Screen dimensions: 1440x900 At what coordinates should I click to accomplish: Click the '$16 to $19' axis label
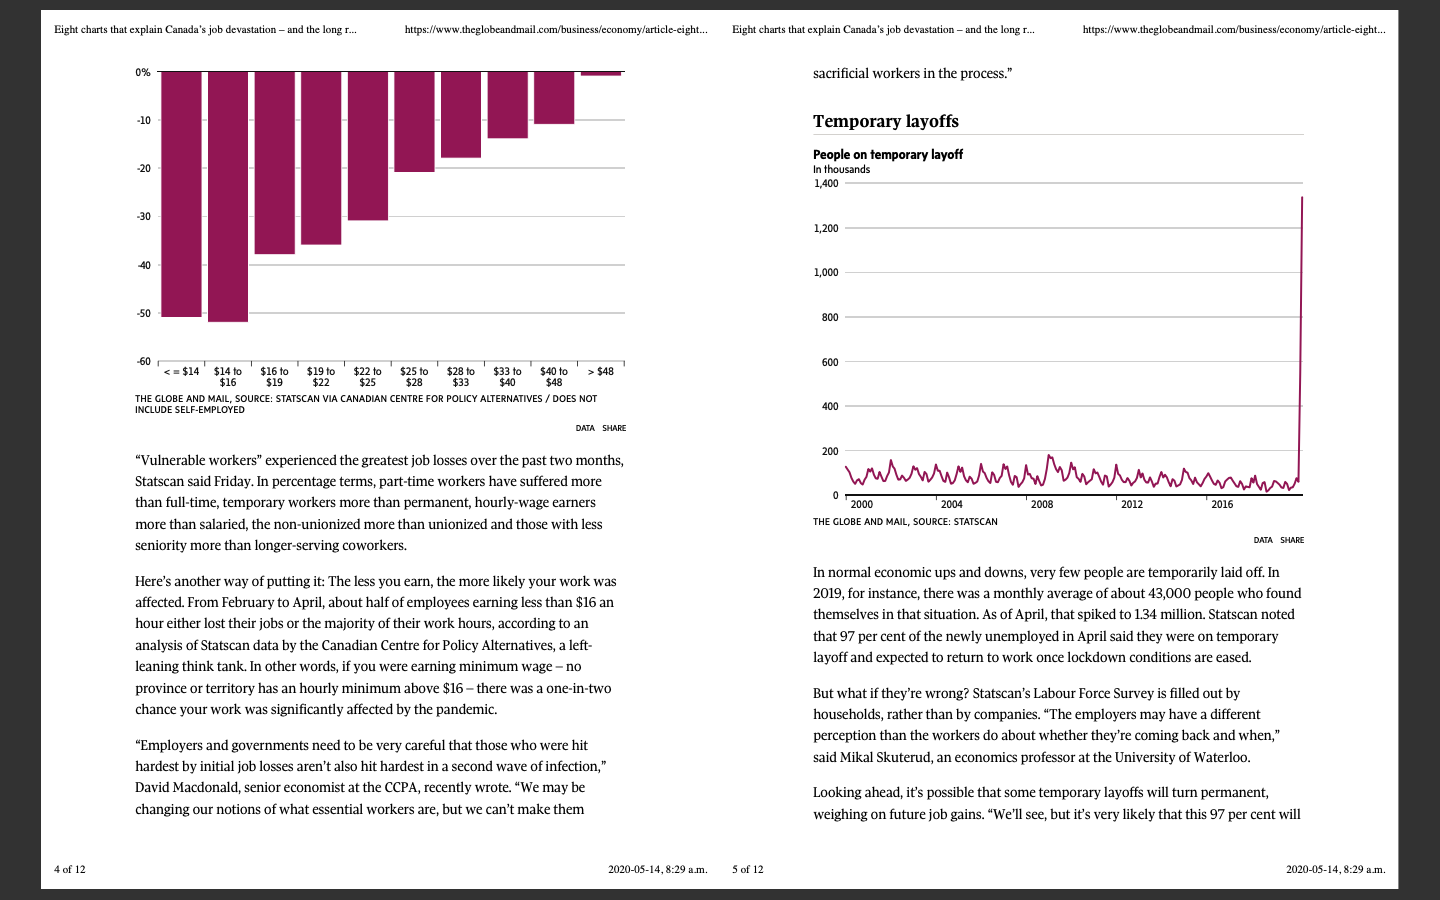click(274, 377)
